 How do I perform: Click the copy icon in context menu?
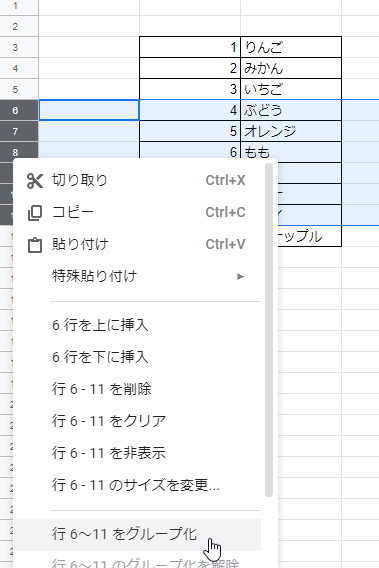(35, 213)
